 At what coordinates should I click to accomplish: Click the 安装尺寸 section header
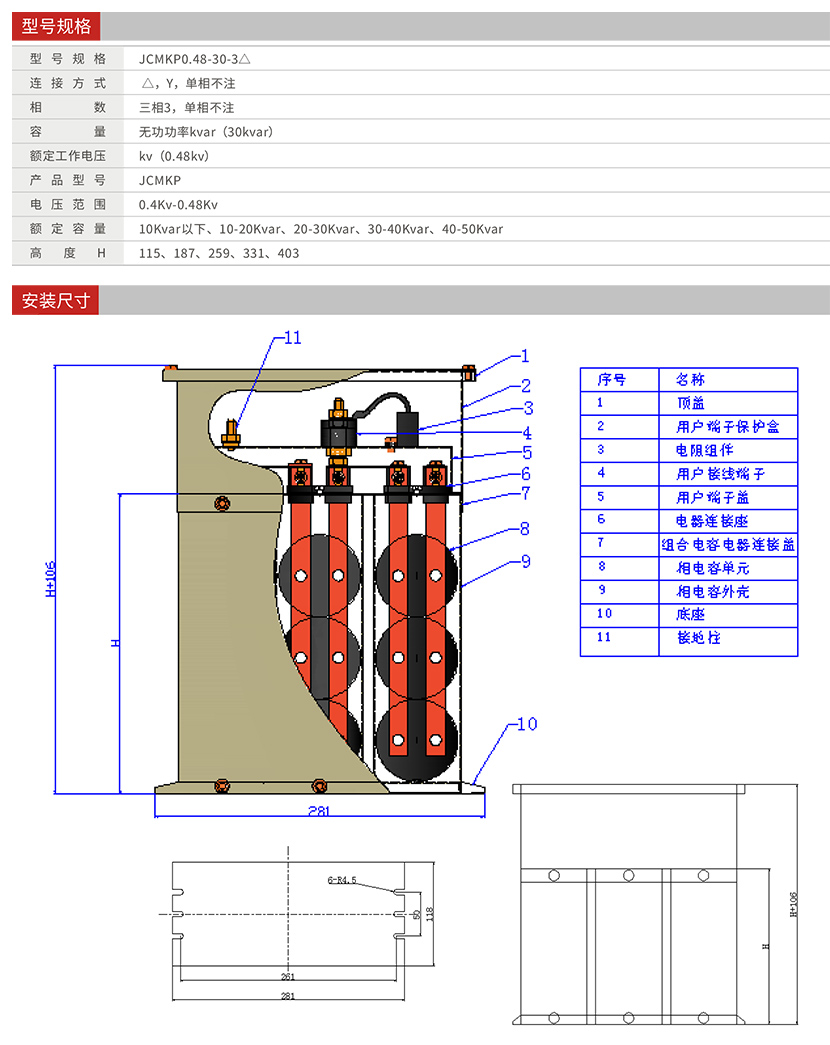click(56, 300)
